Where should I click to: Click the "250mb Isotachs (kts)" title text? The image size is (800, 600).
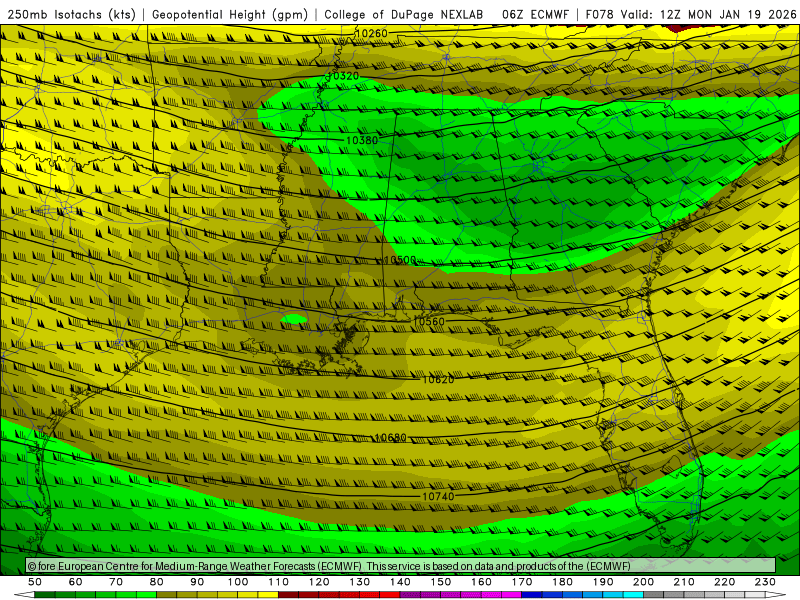tap(71, 14)
